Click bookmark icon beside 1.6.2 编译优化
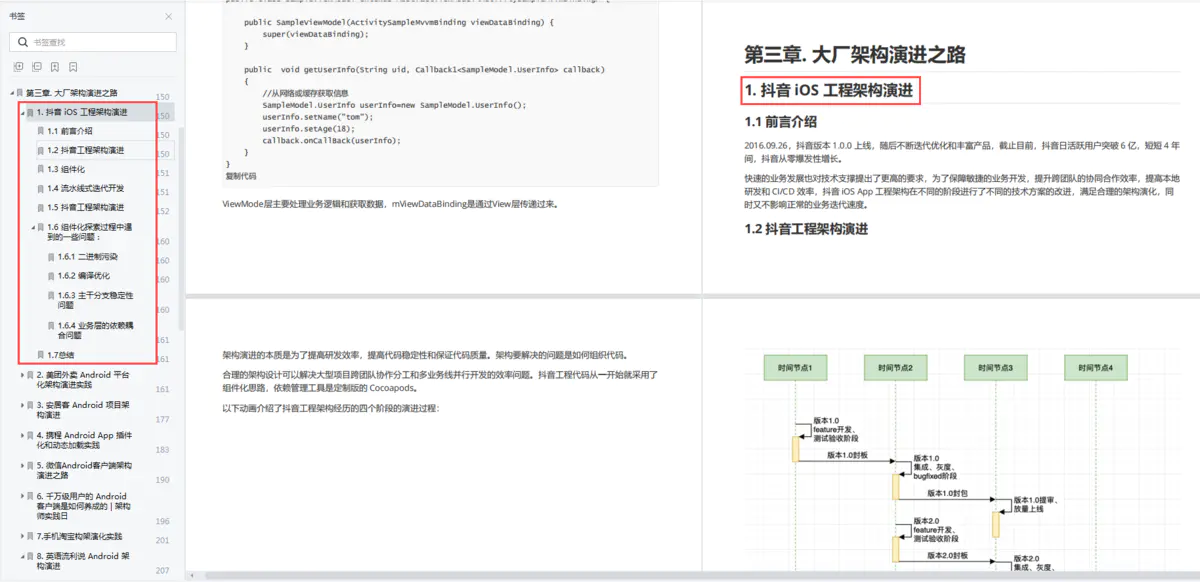 (x=52, y=275)
